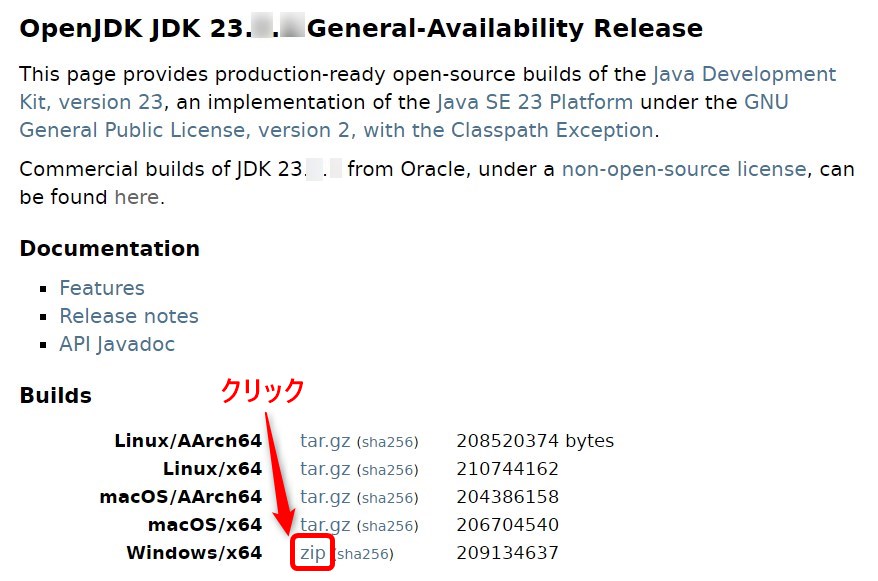The image size is (878, 581).
Task: View the Release notes
Action: point(129,316)
